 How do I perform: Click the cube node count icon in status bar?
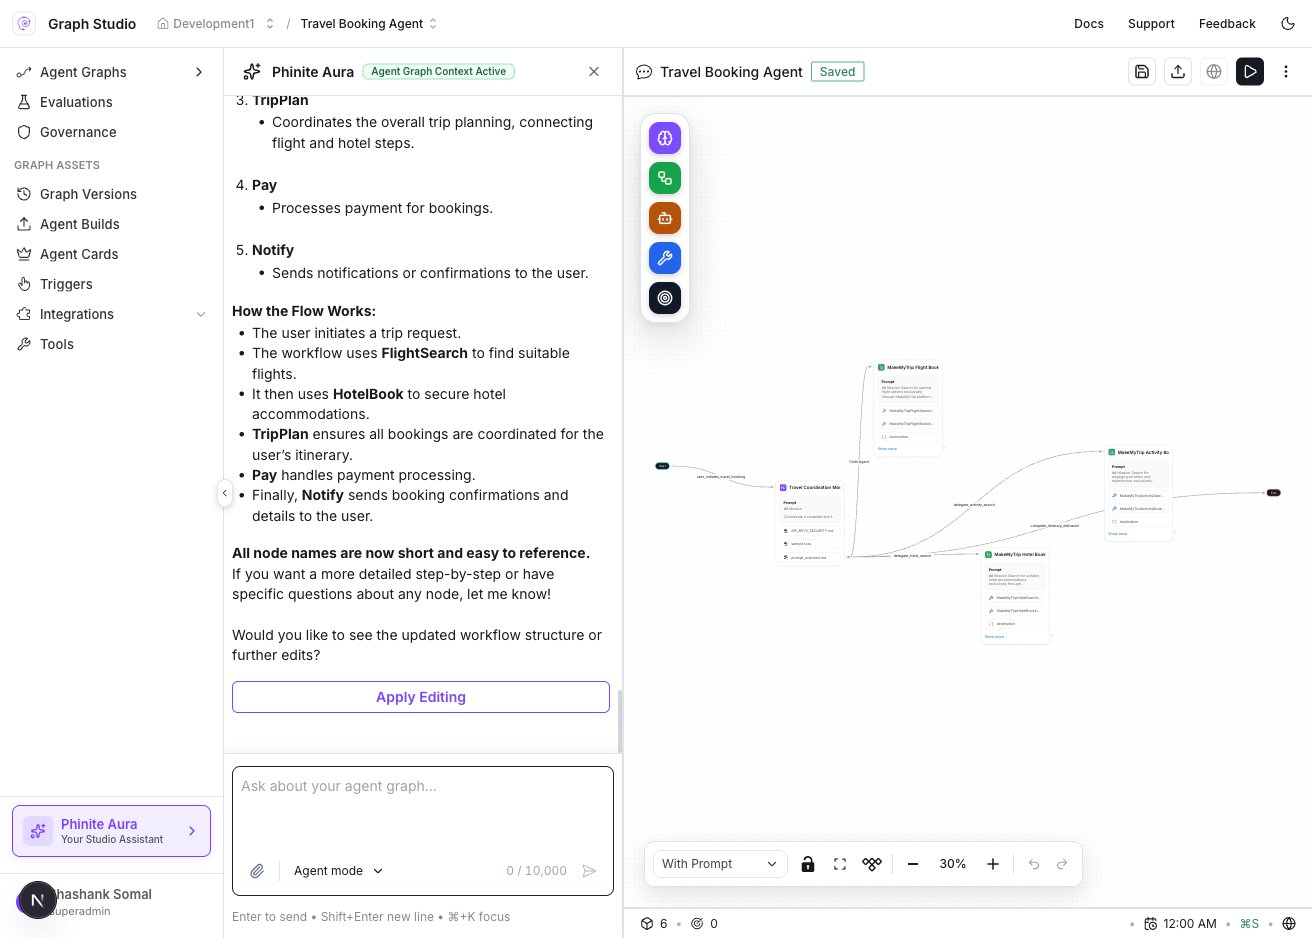(x=646, y=924)
